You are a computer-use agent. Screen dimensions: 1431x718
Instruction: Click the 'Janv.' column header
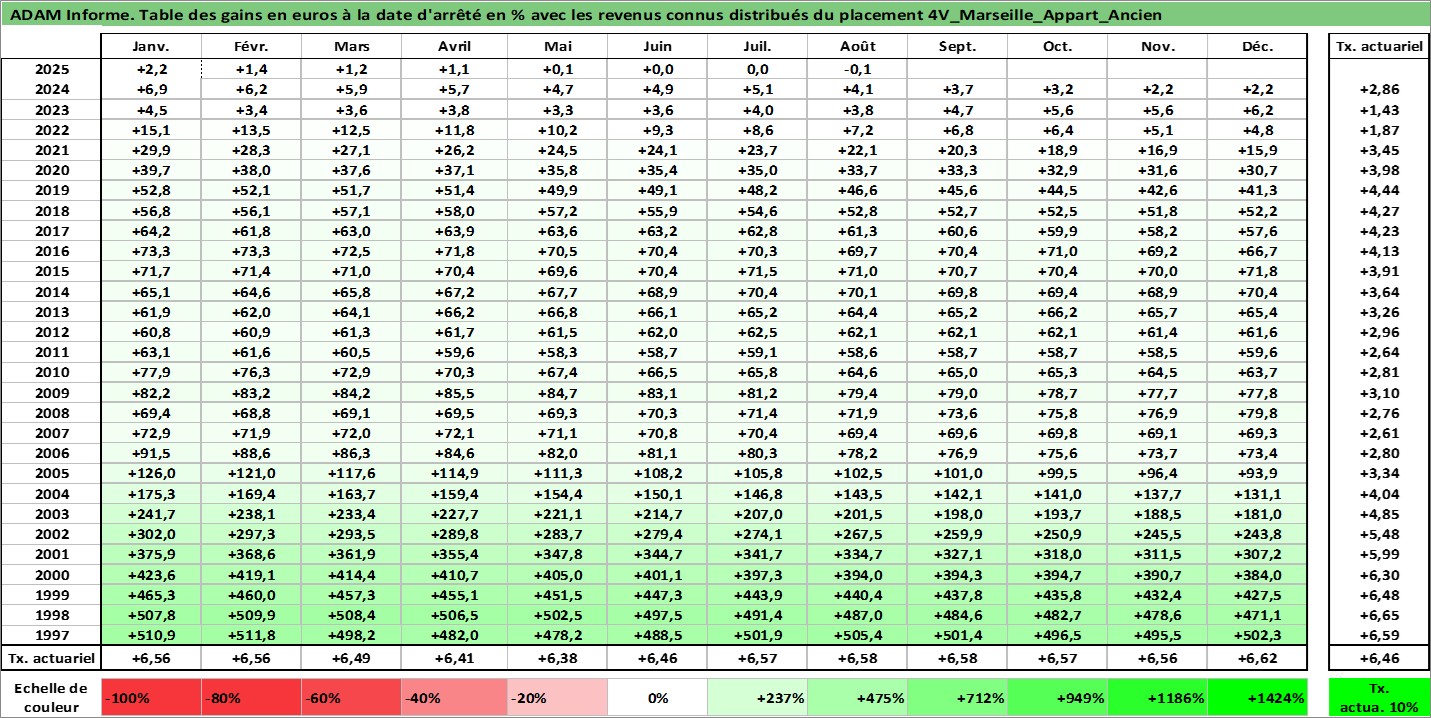click(x=152, y=47)
